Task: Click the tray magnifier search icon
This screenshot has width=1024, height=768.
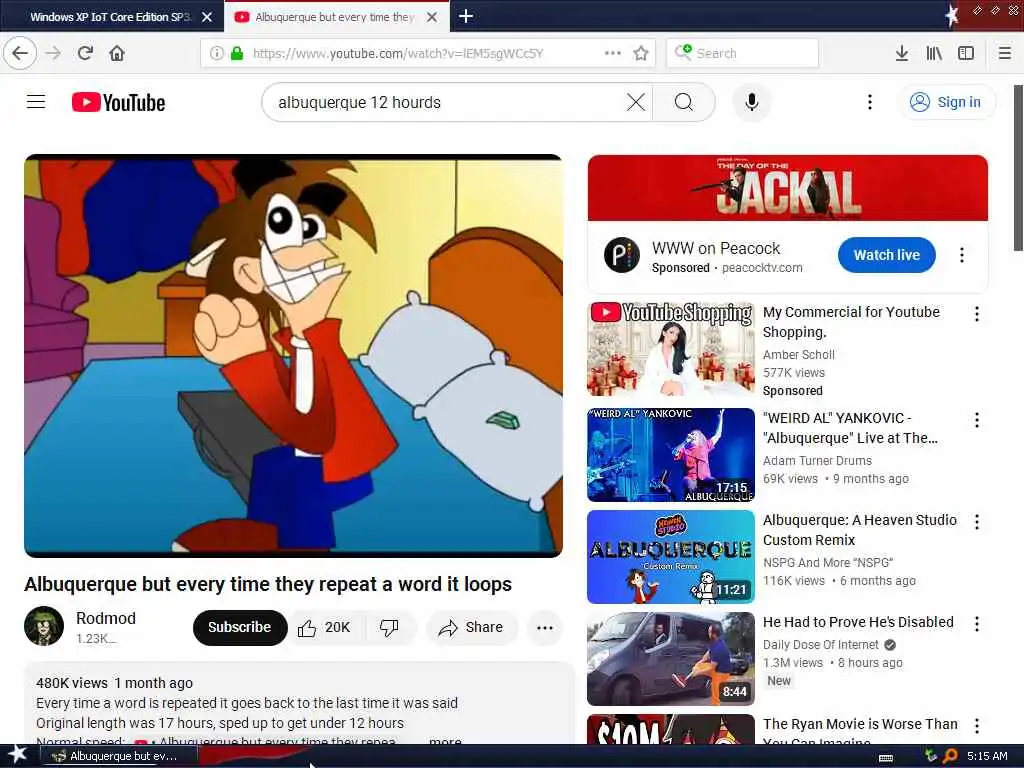Action: click(950, 756)
